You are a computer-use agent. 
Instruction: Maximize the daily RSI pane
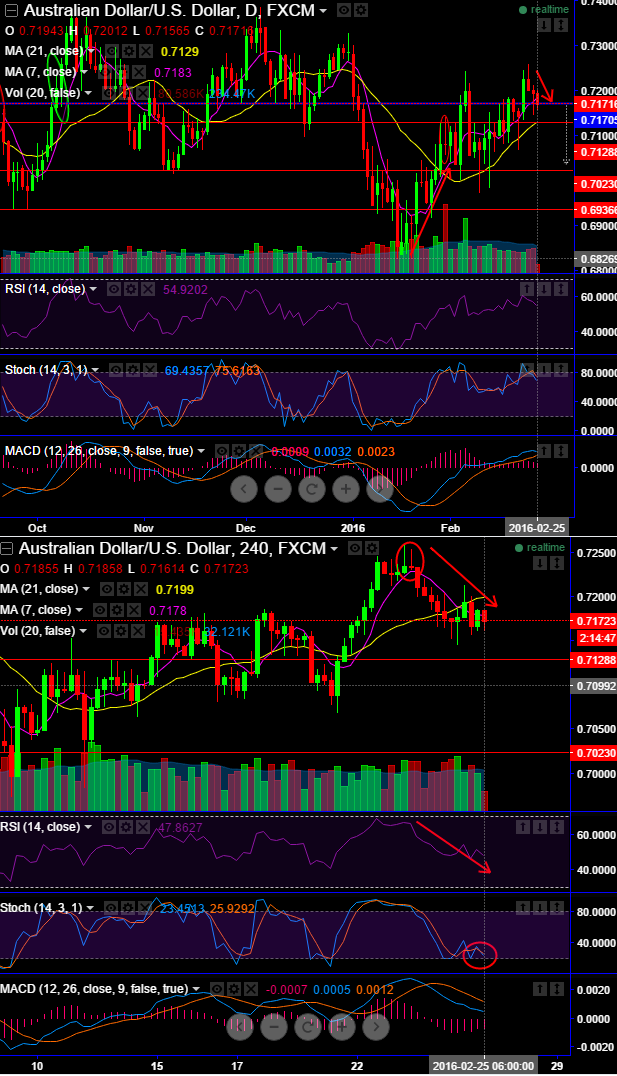560,290
